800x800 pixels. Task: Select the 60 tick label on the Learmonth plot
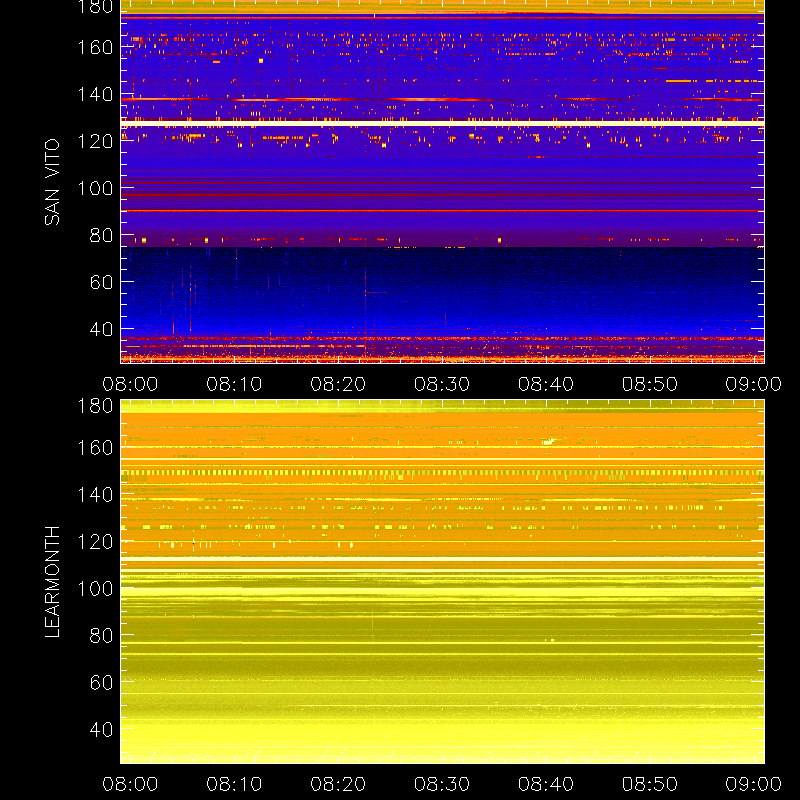coord(101,683)
